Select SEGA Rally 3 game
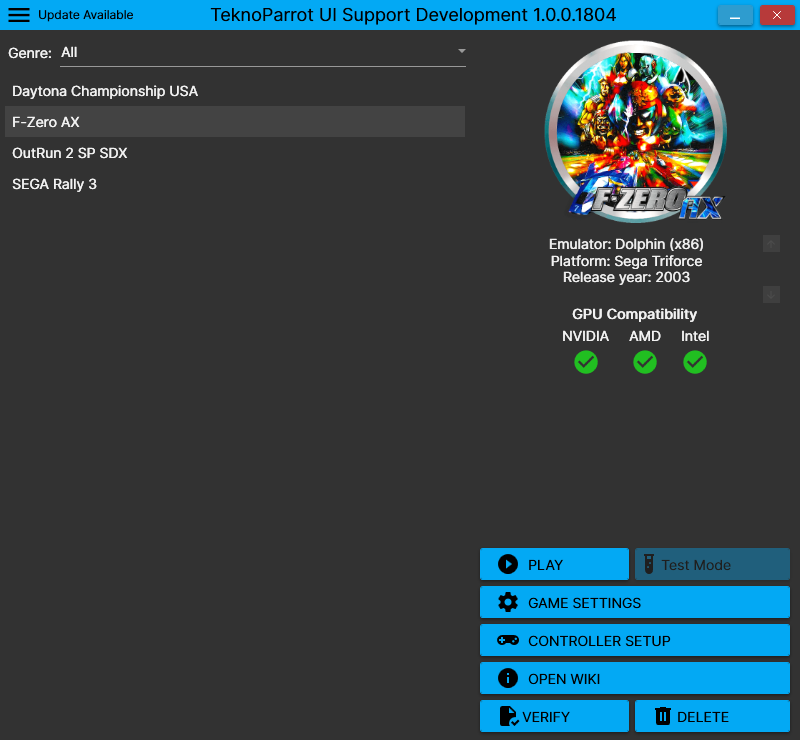Image resolution: width=800 pixels, height=740 pixels. [235, 184]
